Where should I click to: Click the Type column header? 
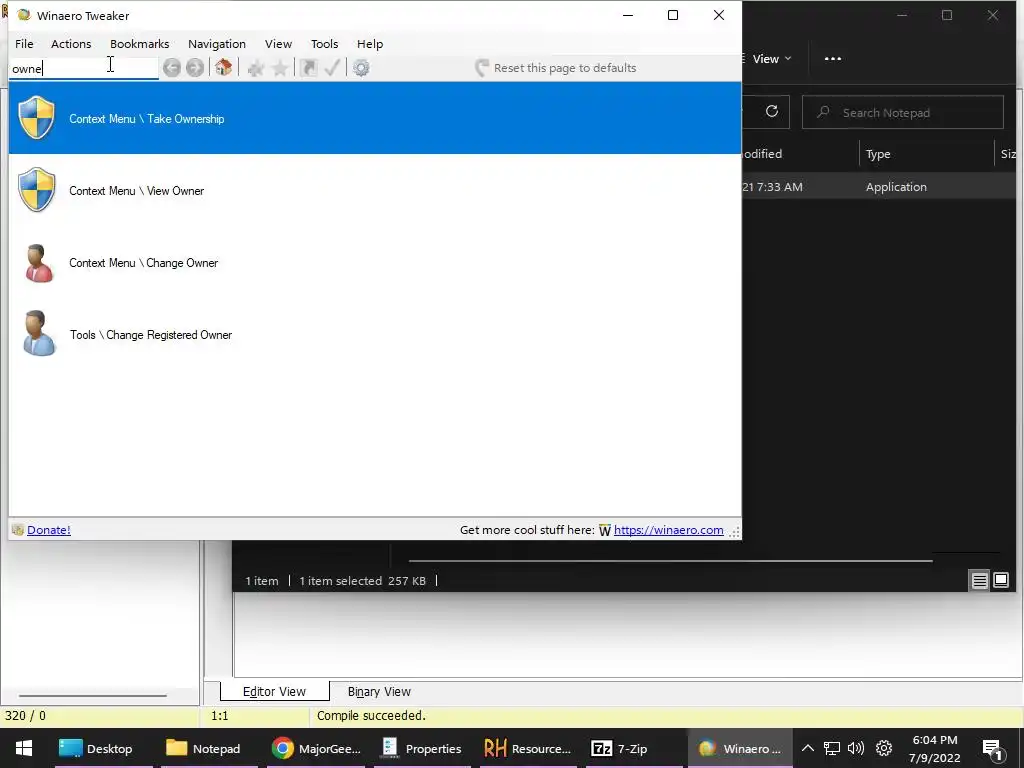[x=878, y=154]
